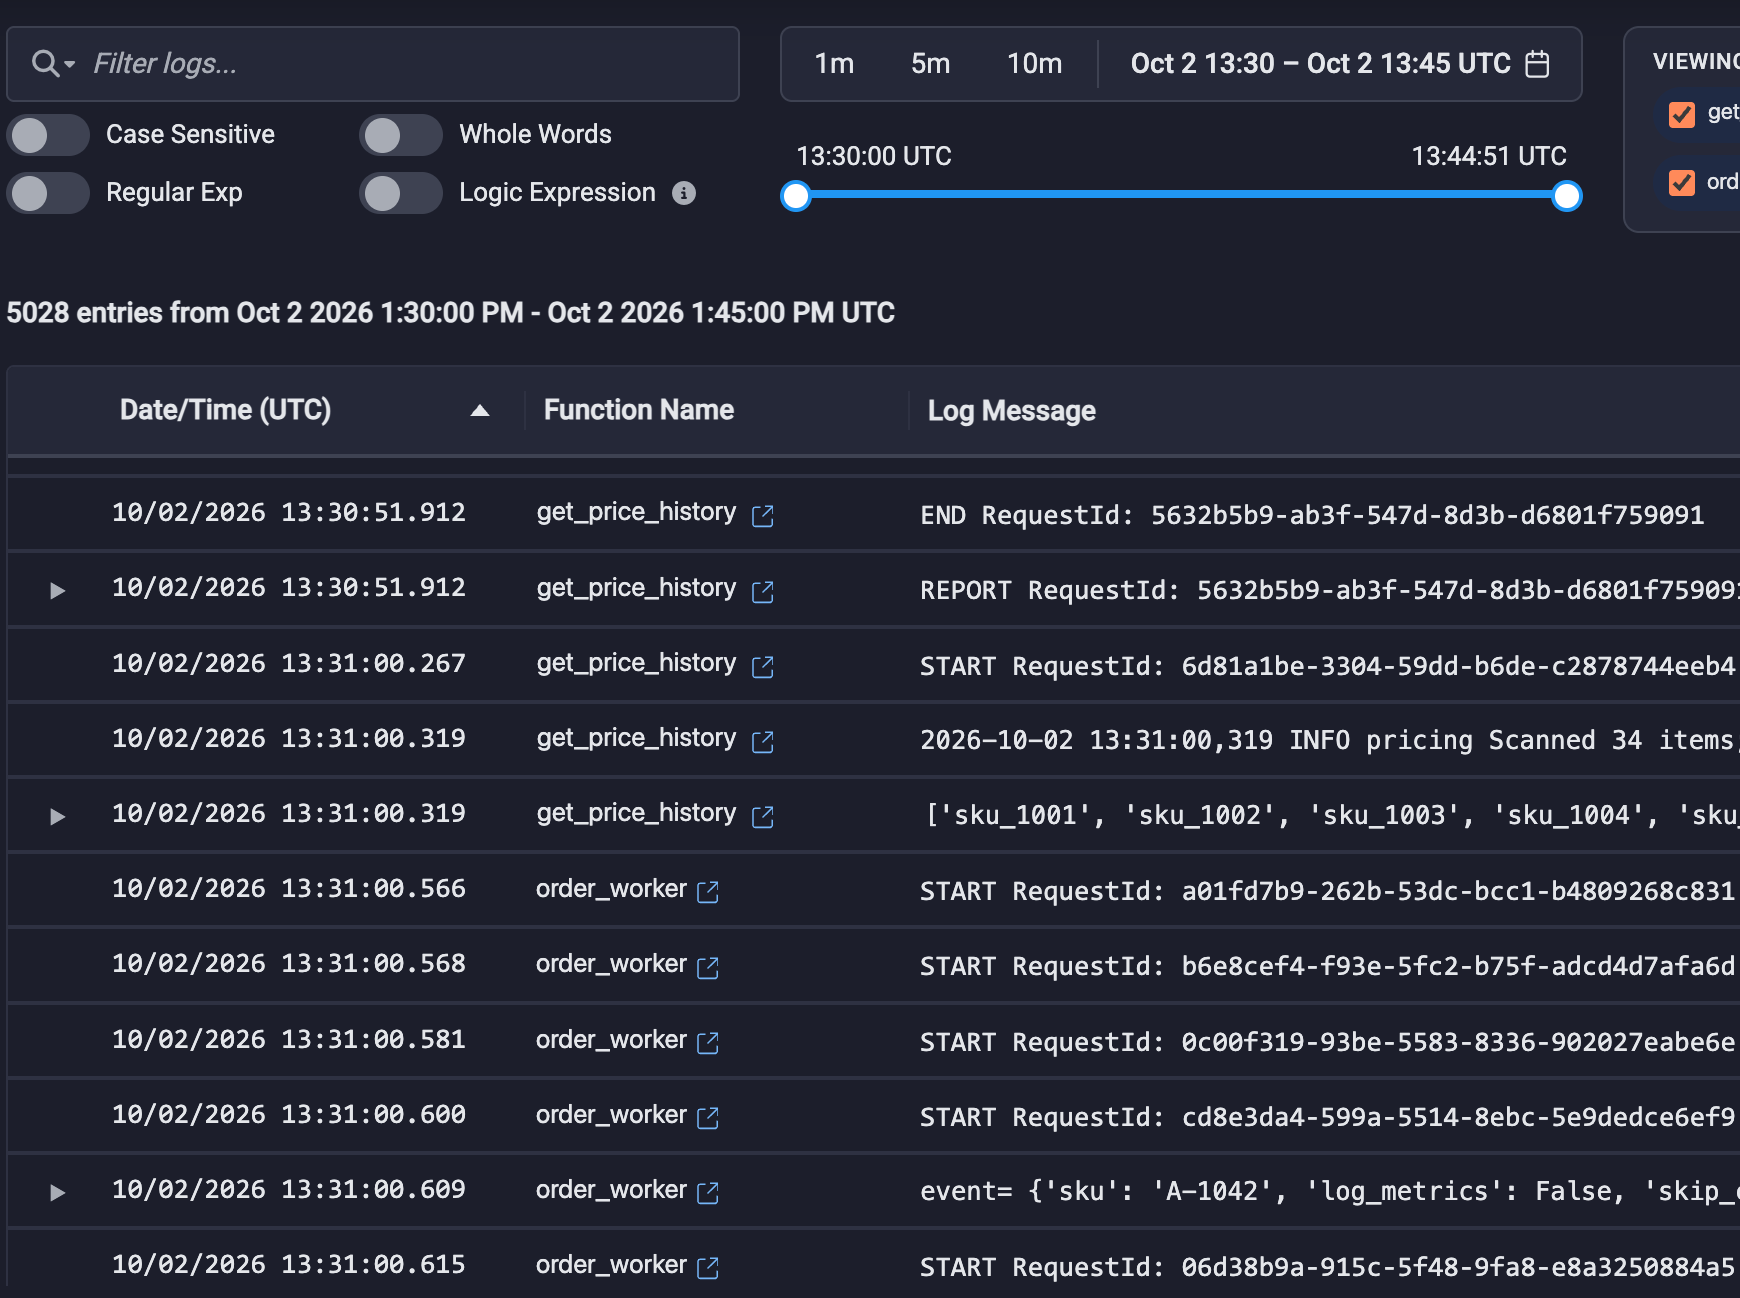1740x1298 pixels.
Task: Click timestamp 10/02/2026 13:31:00.600
Action: 289,1115
